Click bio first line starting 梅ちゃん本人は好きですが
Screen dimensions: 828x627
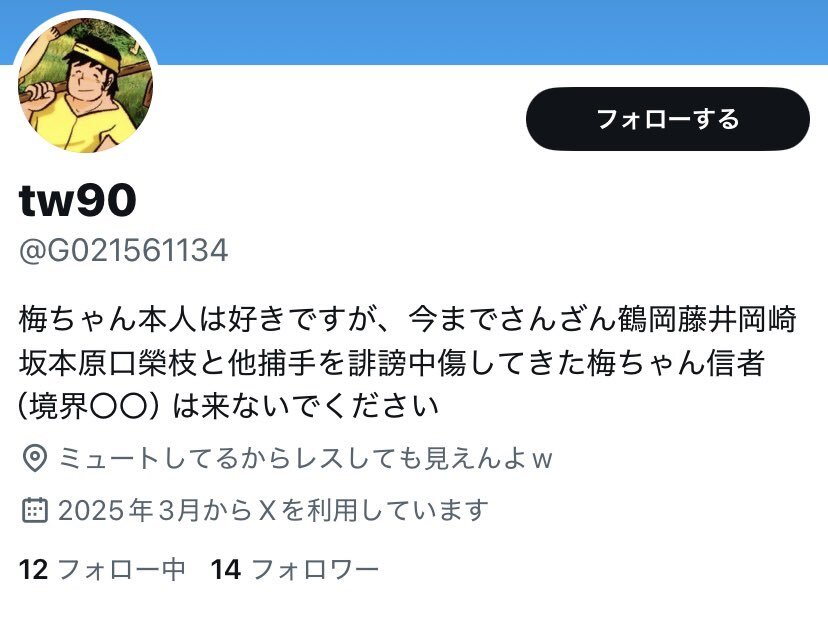click(408, 320)
